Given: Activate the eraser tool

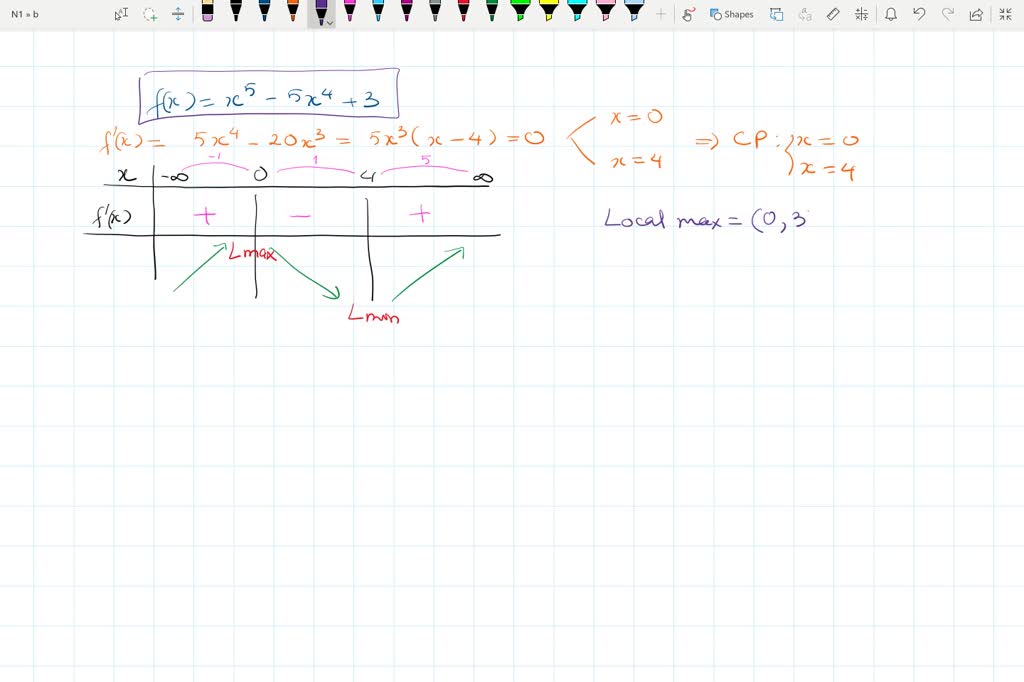Looking at the screenshot, I should (832, 14).
